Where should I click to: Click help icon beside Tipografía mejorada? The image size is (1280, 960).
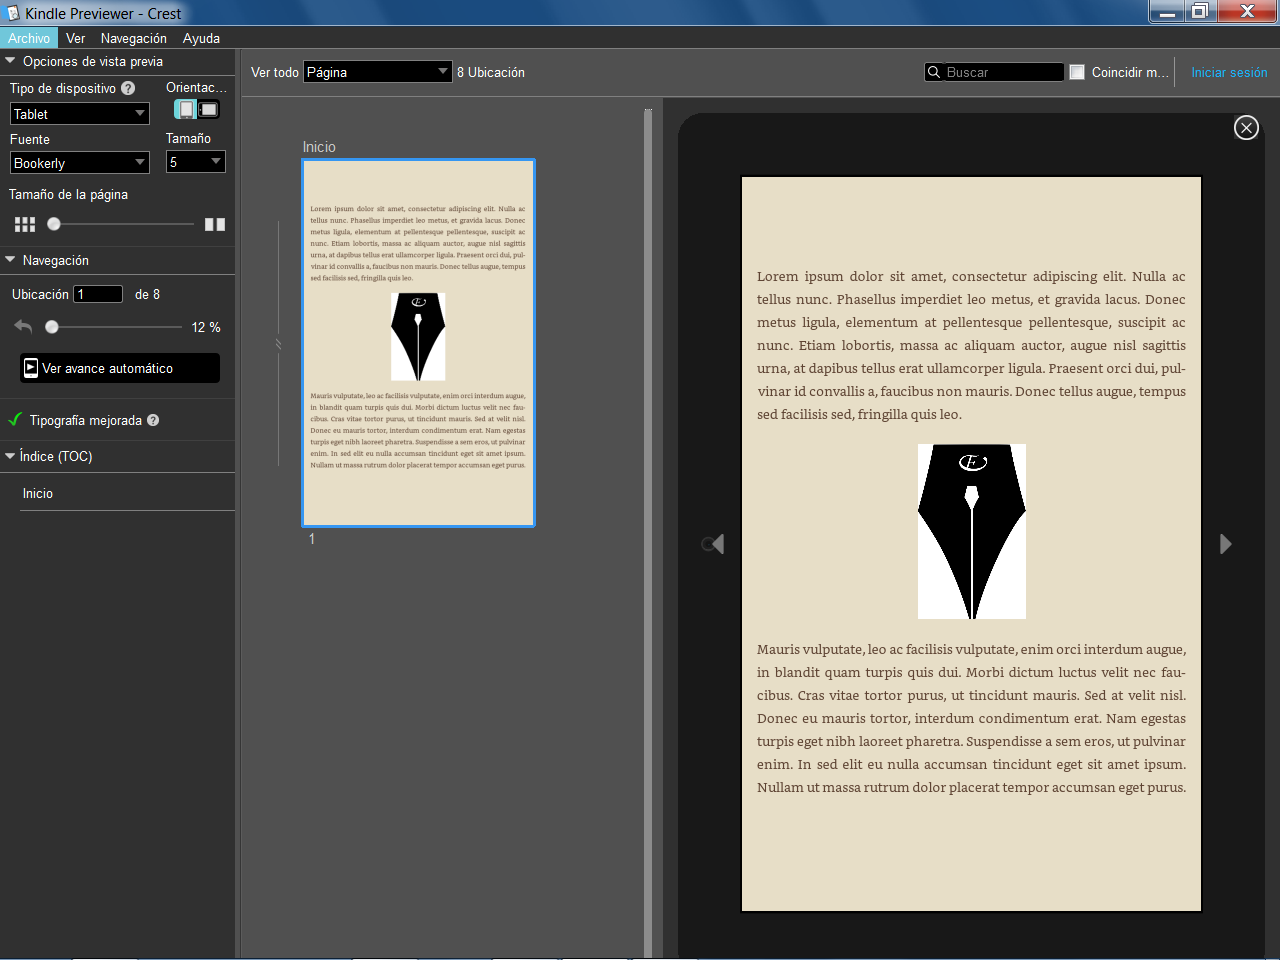click(153, 421)
